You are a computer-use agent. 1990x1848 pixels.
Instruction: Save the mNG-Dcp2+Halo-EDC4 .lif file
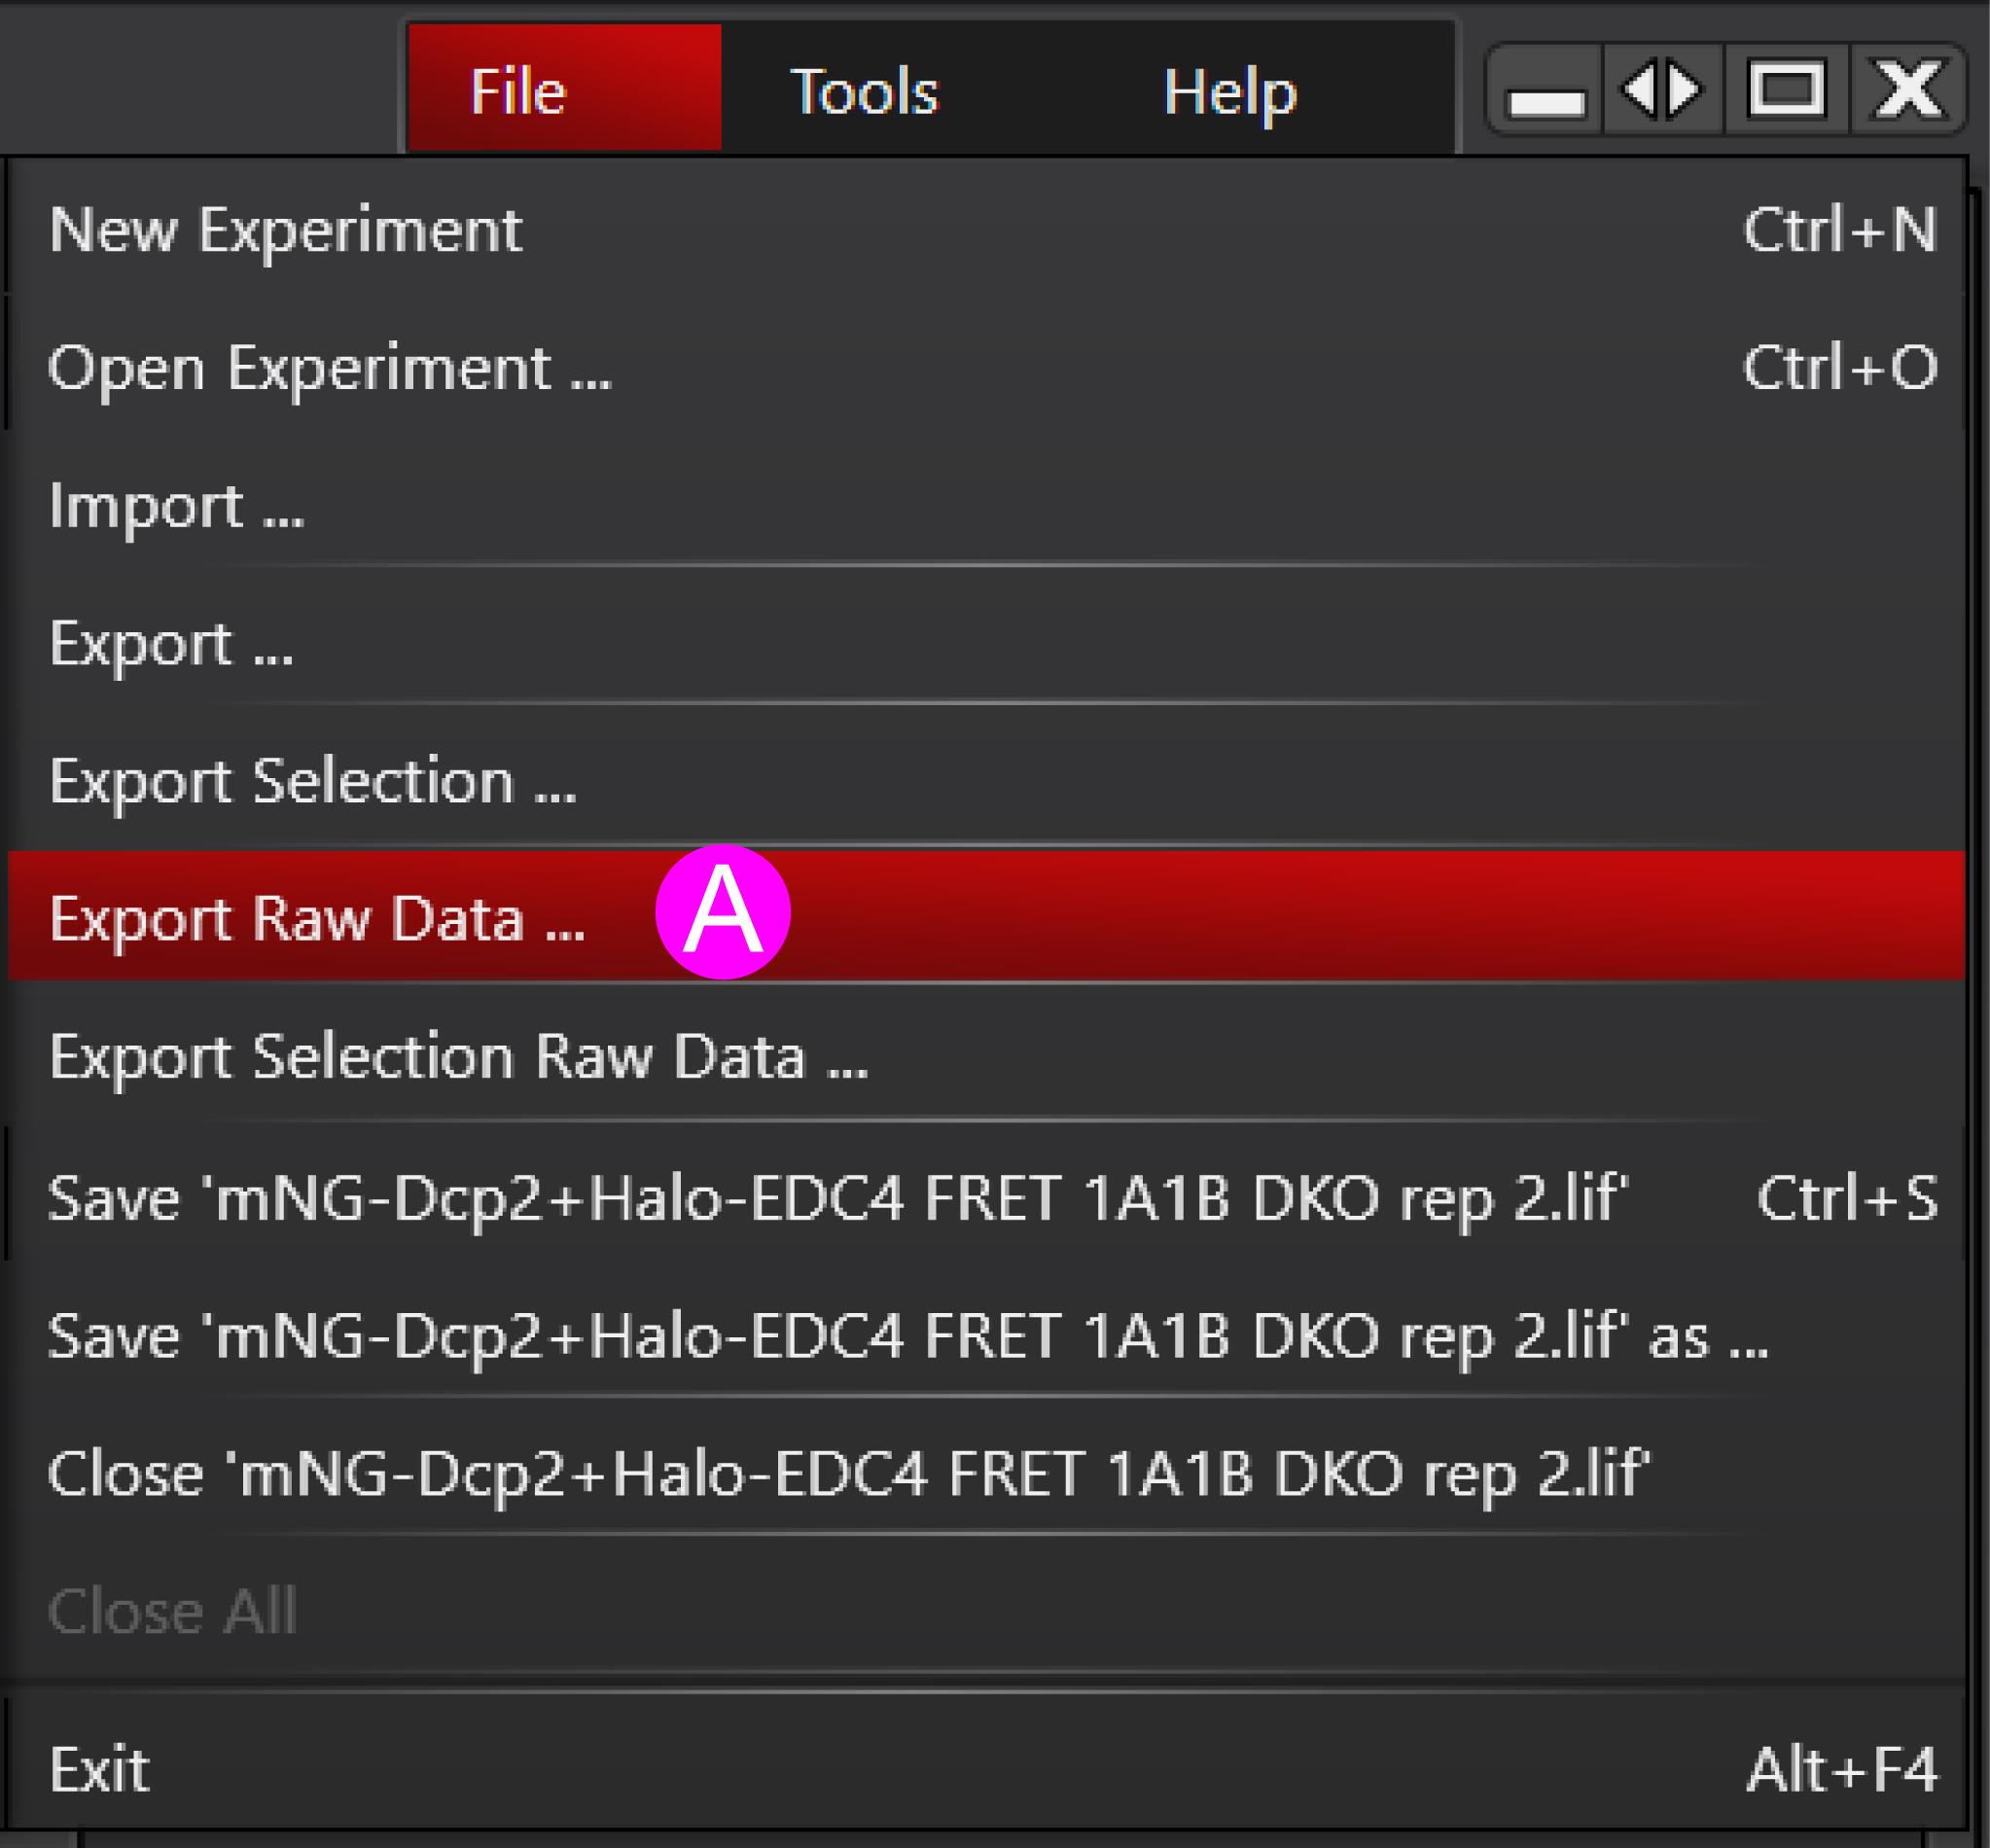[987, 1197]
